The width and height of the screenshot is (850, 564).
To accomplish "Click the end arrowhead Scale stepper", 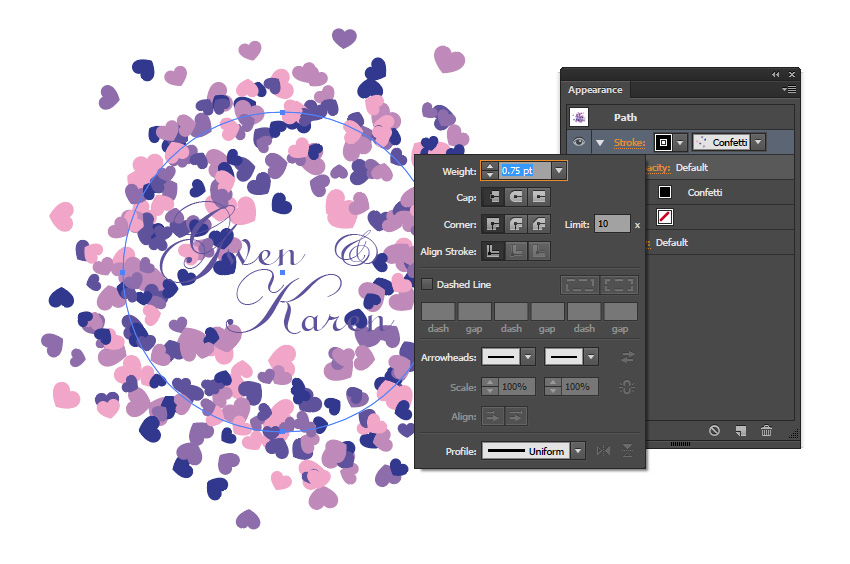I will tap(552, 387).
